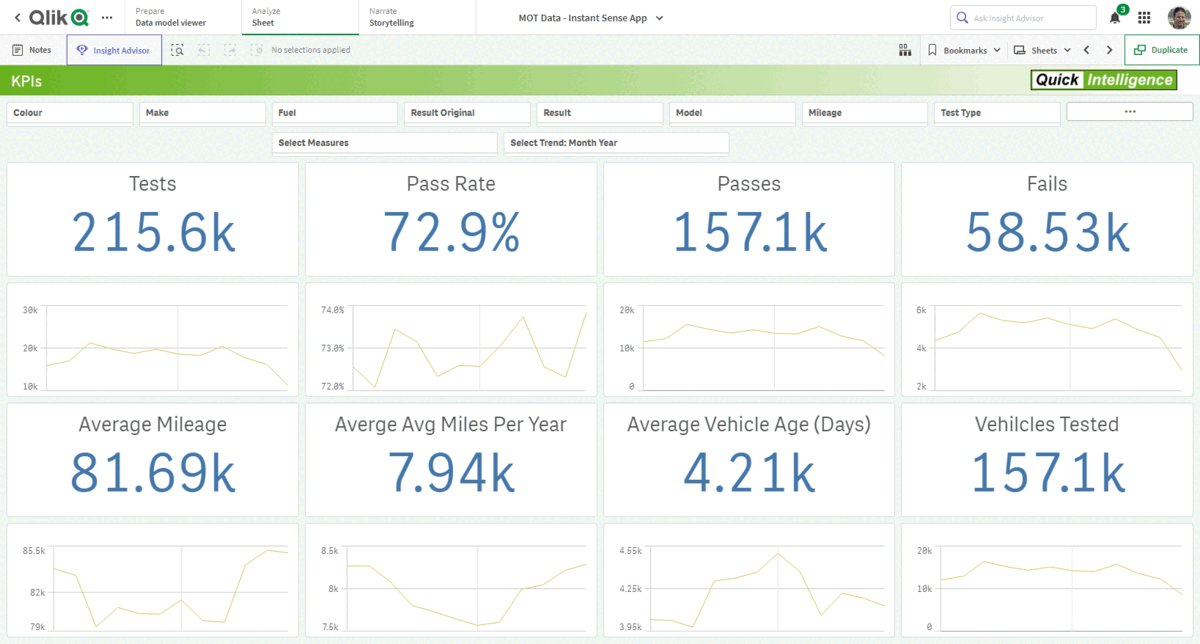Click the smart search selection tool icon
Viewport: 1200px width, 644px height.
tap(177, 50)
